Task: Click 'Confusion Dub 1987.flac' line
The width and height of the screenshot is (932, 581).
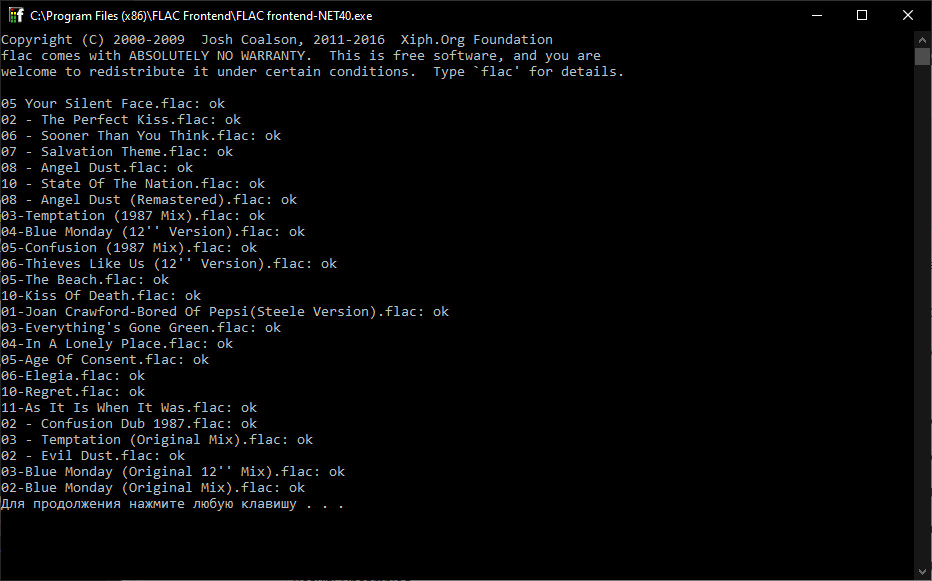Action: [x=128, y=424]
